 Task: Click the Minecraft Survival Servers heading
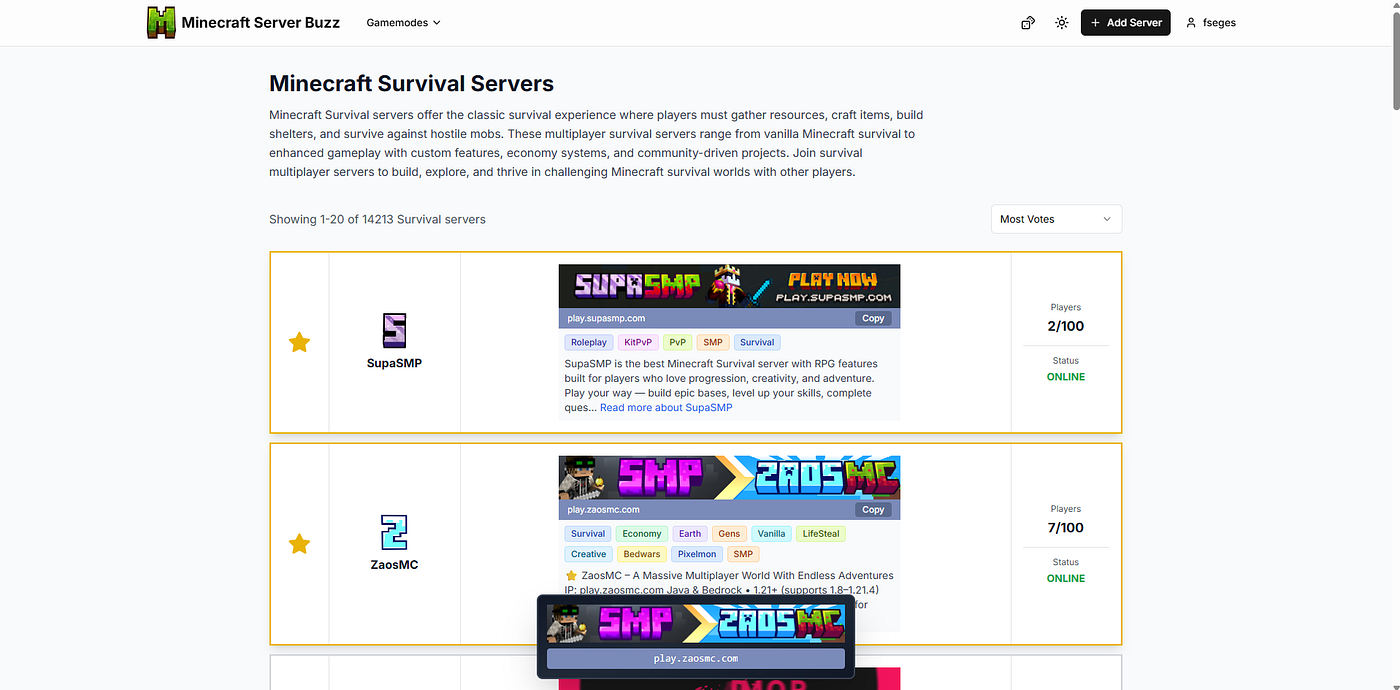click(x=412, y=84)
